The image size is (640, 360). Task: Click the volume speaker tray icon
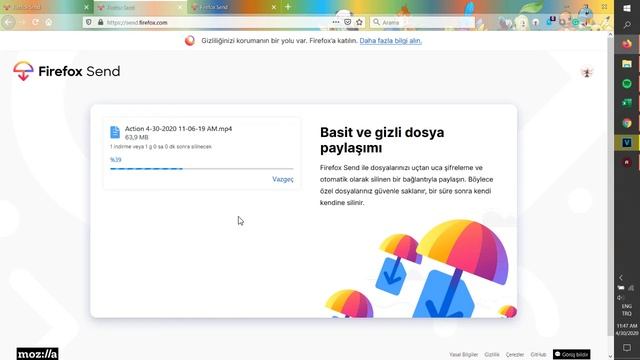click(620, 298)
